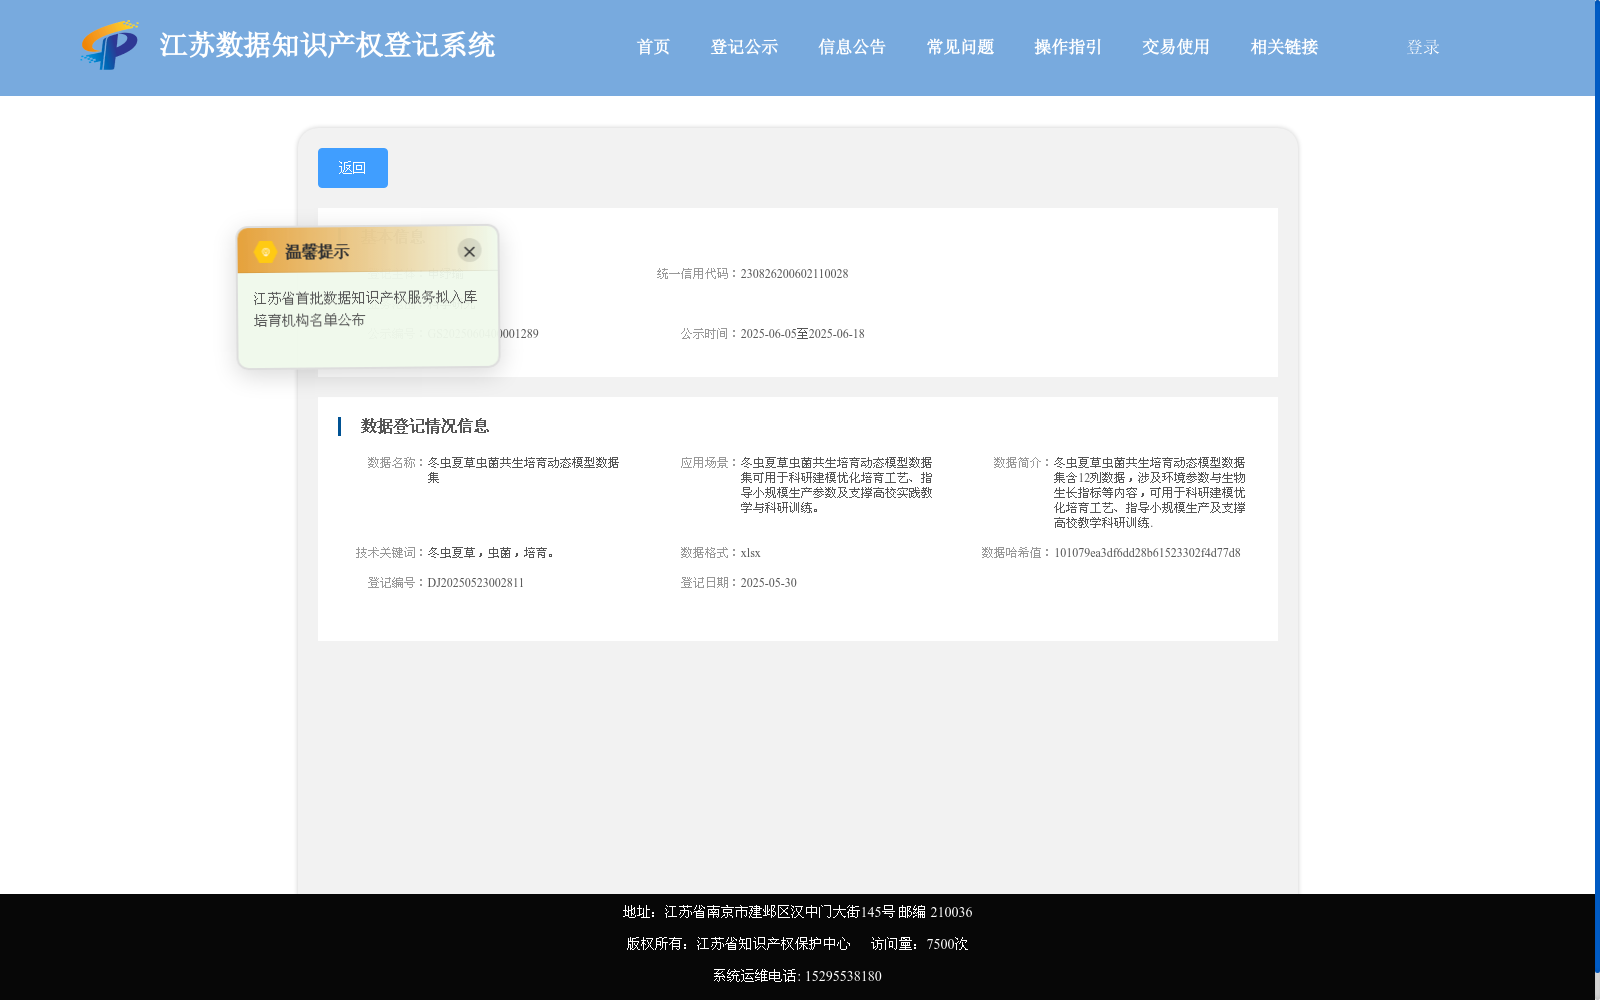Click the 访问量 7500次 counter
The image size is (1600, 1000).
tap(919, 944)
